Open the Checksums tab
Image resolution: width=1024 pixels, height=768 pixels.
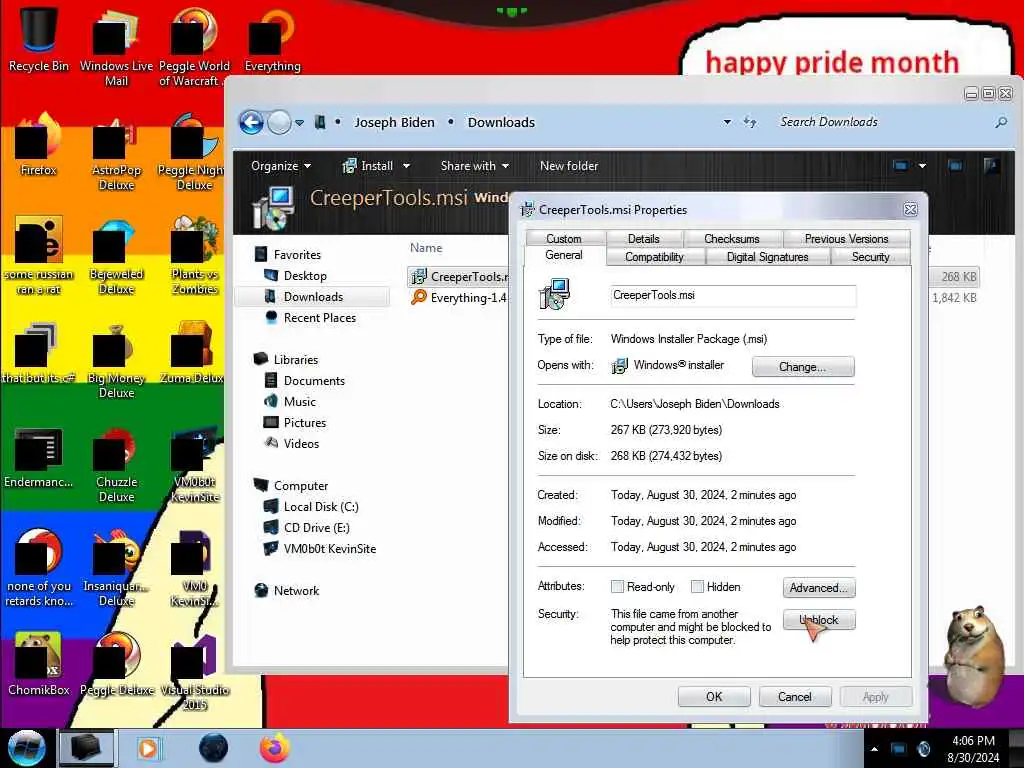point(732,239)
